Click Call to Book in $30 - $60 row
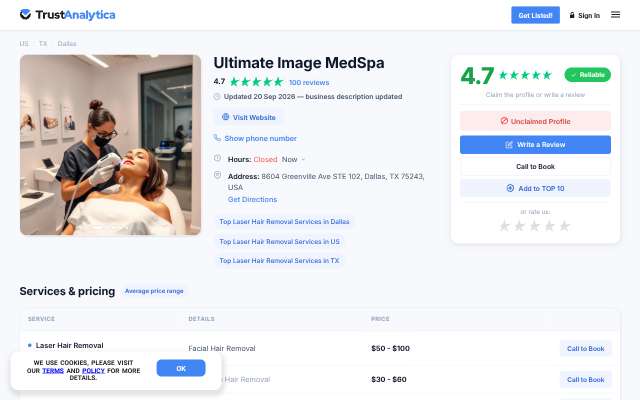The image size is (640, 400). pyautogui.click(x=585, y=380)
